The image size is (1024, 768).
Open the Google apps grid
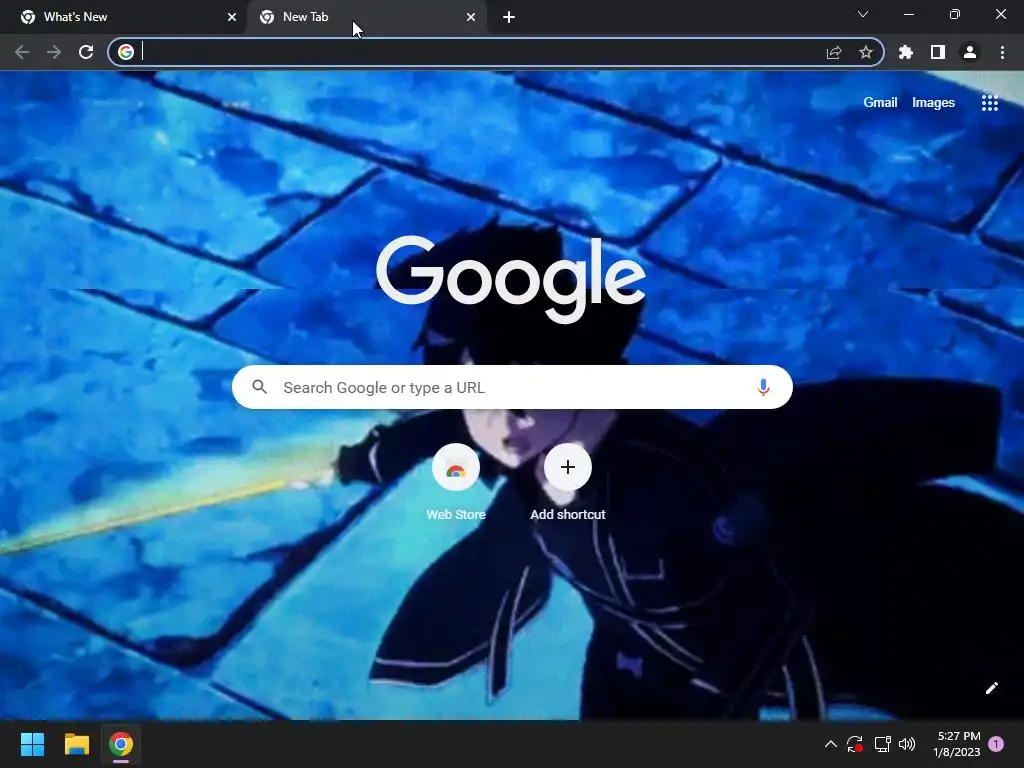[x=990, y=103]
